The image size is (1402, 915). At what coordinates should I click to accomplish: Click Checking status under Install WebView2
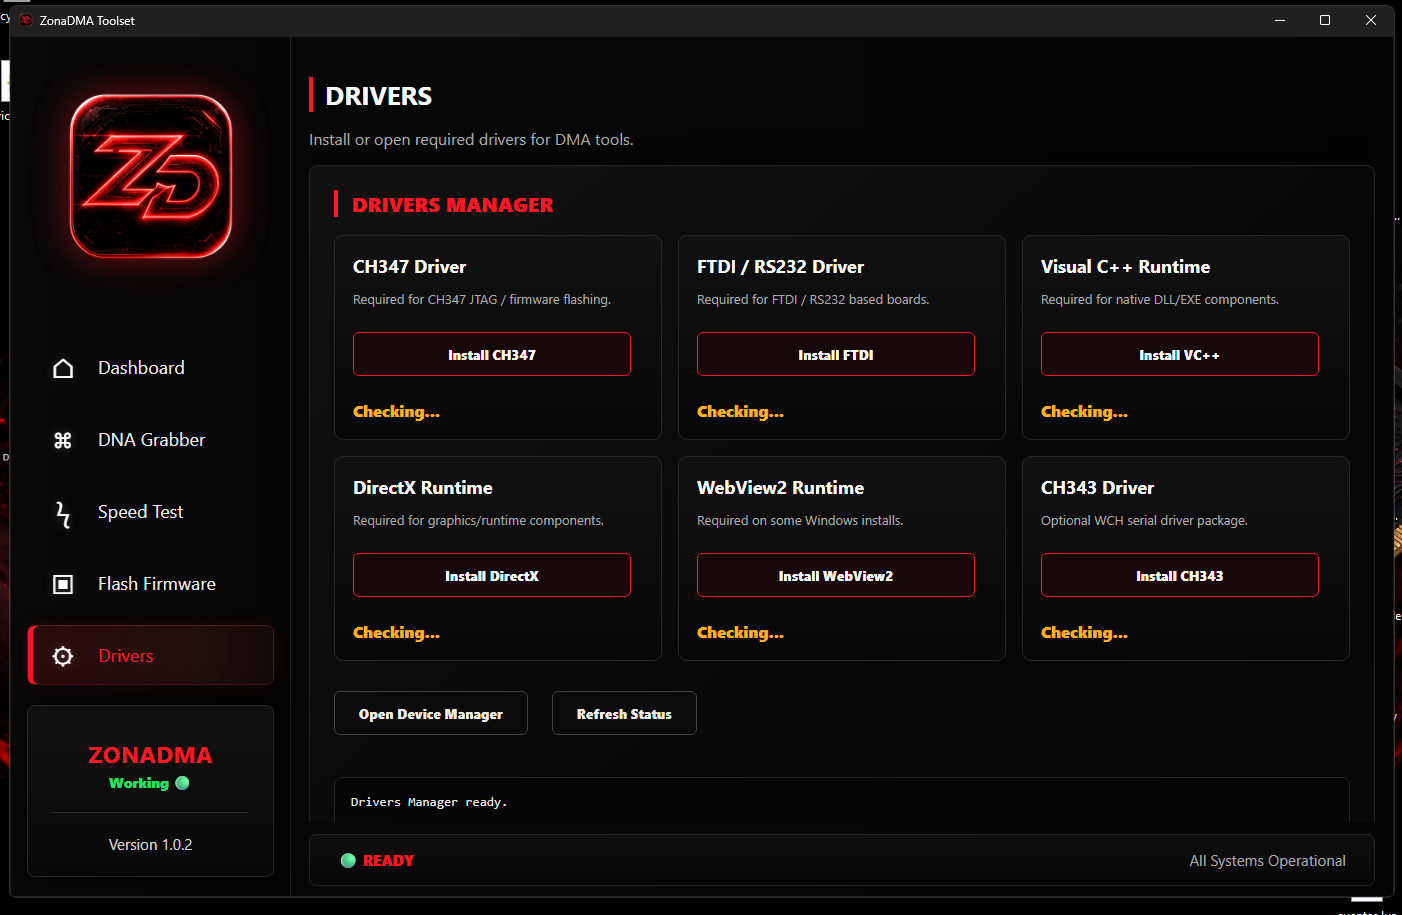pos(740,633)
